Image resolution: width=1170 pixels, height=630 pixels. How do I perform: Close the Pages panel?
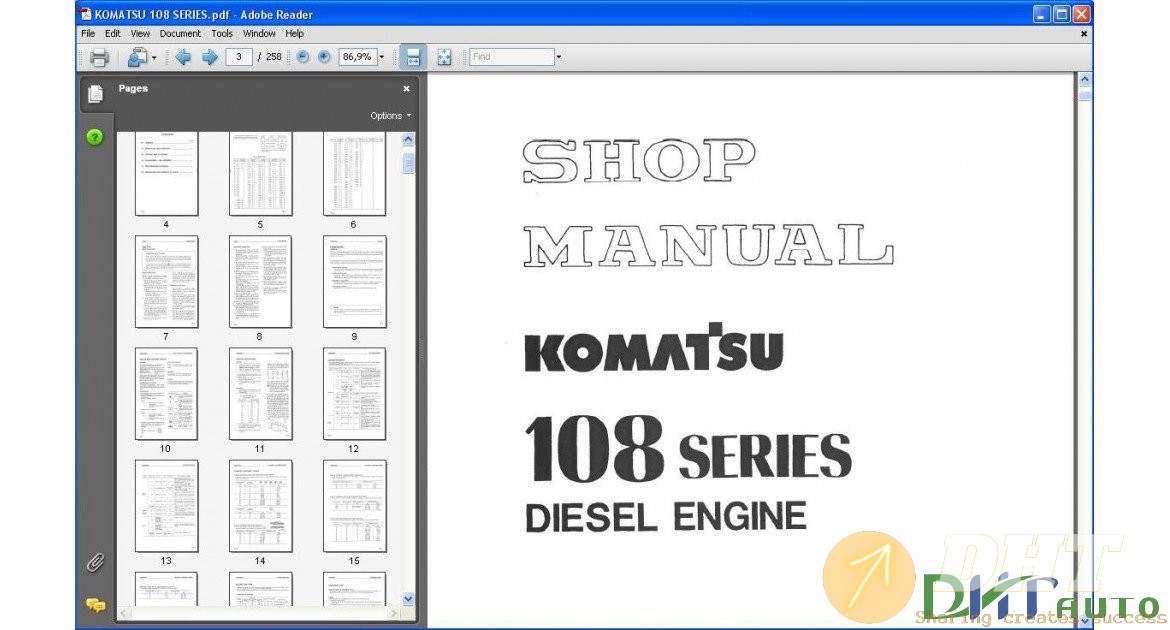(407, 89)
